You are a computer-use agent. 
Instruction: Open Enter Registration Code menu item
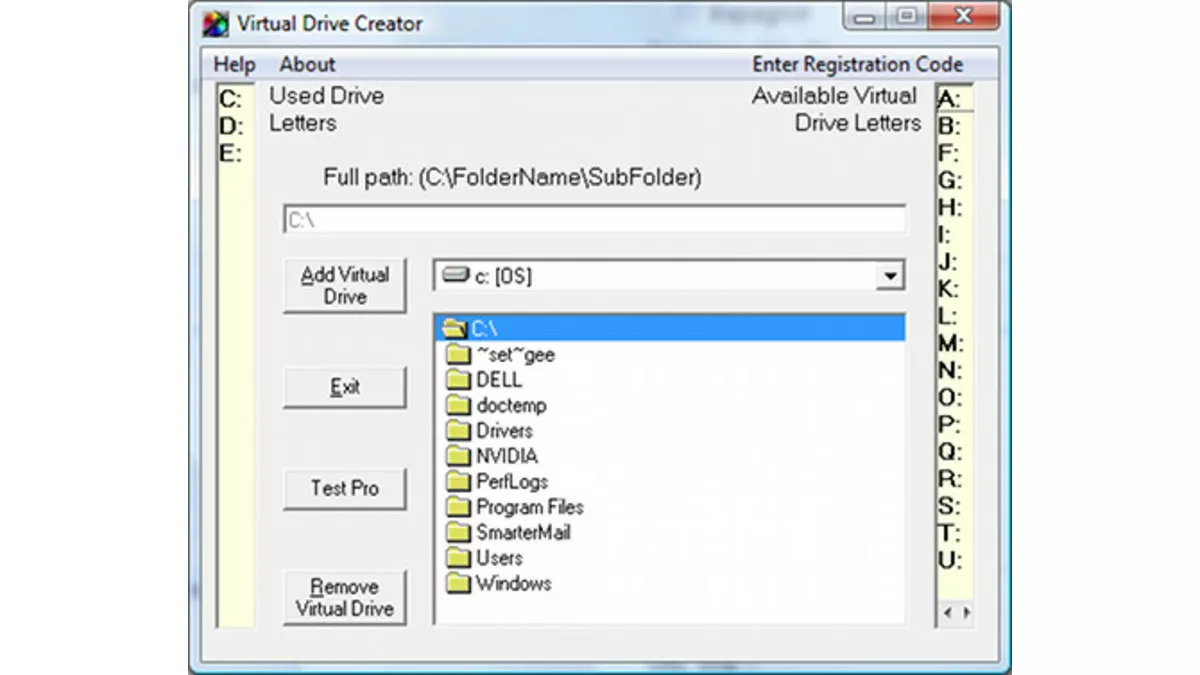point(858,64)
